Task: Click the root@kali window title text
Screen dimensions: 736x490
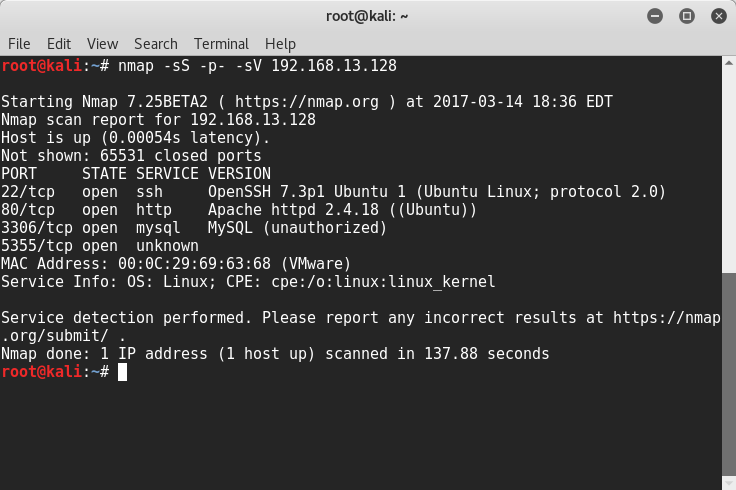Action: point(368,15)
